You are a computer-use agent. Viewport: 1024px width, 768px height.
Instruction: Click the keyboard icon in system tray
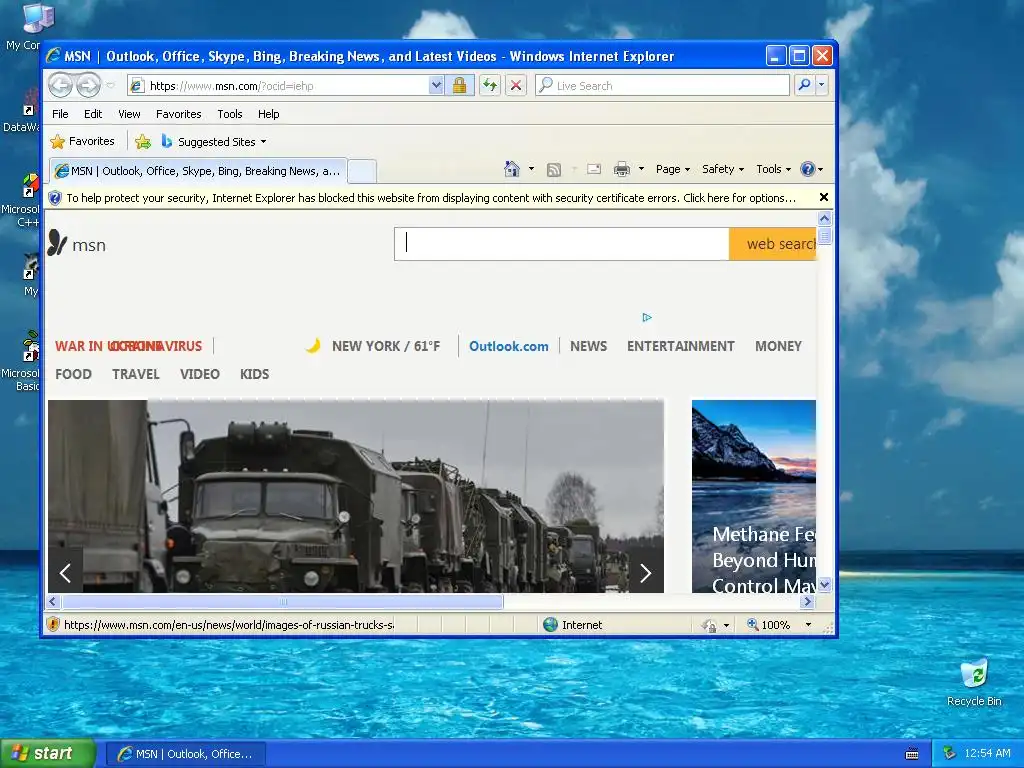coord(912,754)
